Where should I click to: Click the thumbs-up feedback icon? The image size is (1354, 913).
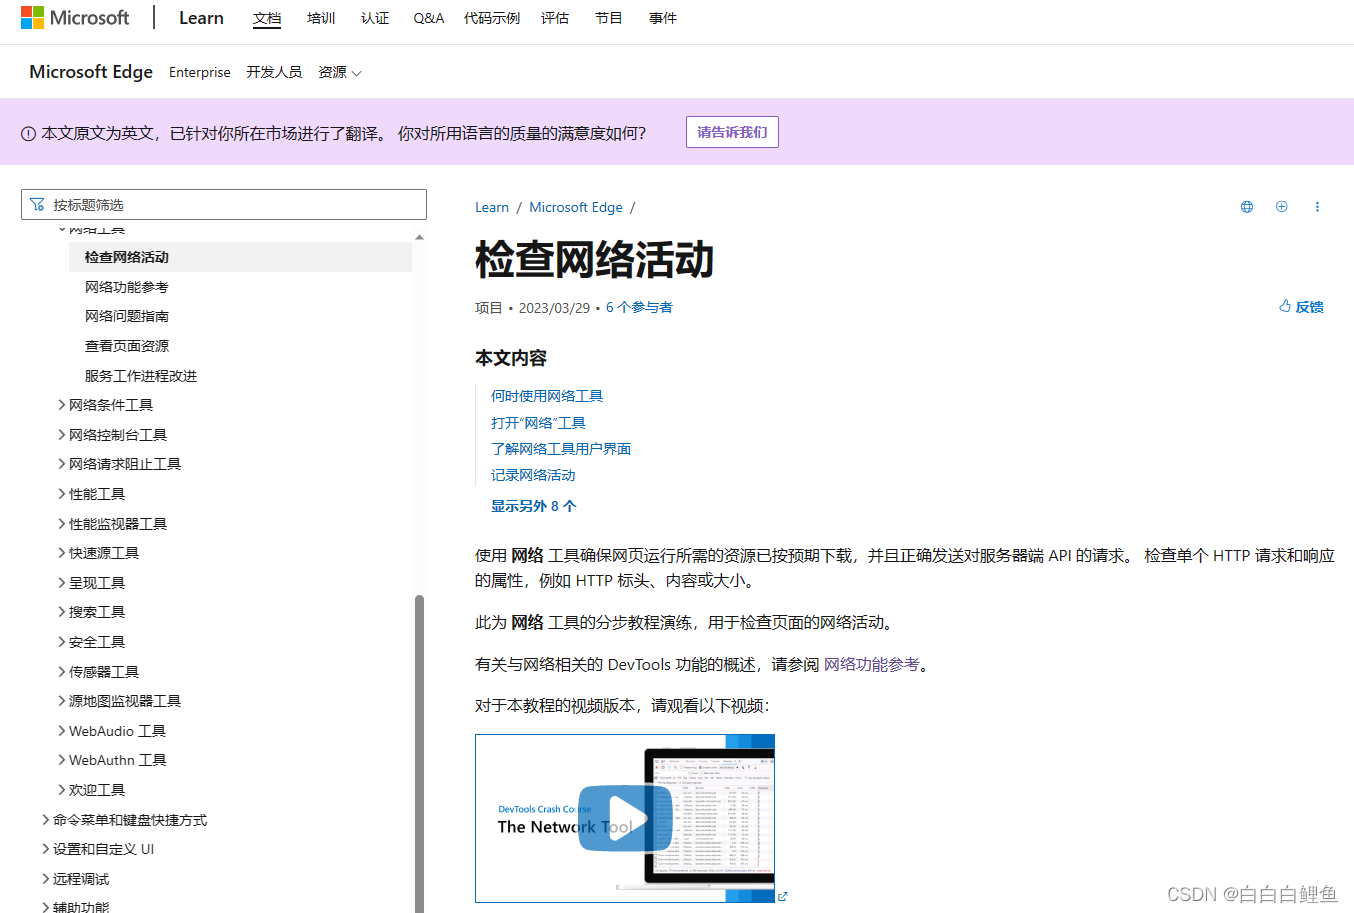1285,306
